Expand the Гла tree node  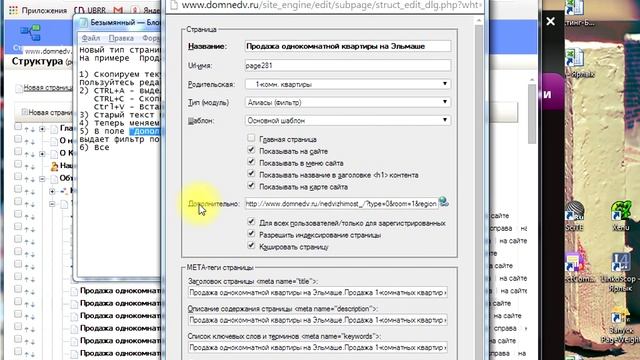click(x=42, y=129)
